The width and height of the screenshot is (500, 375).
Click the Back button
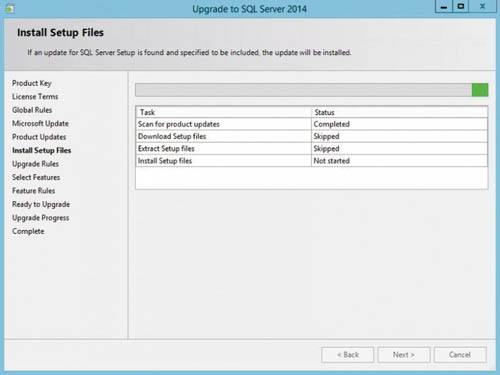[x=348, y=355]
